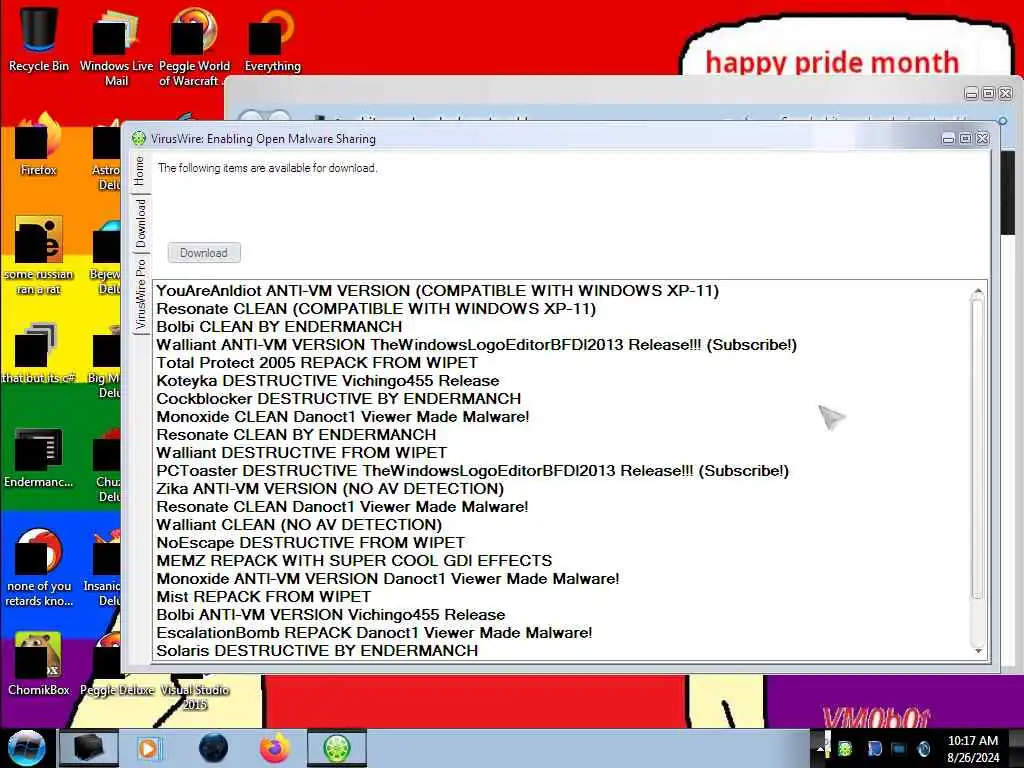Click the Windows Start orb
The width and height of the screenshot is (1024, 768).
pyautogui.click(x=25, y=748)
